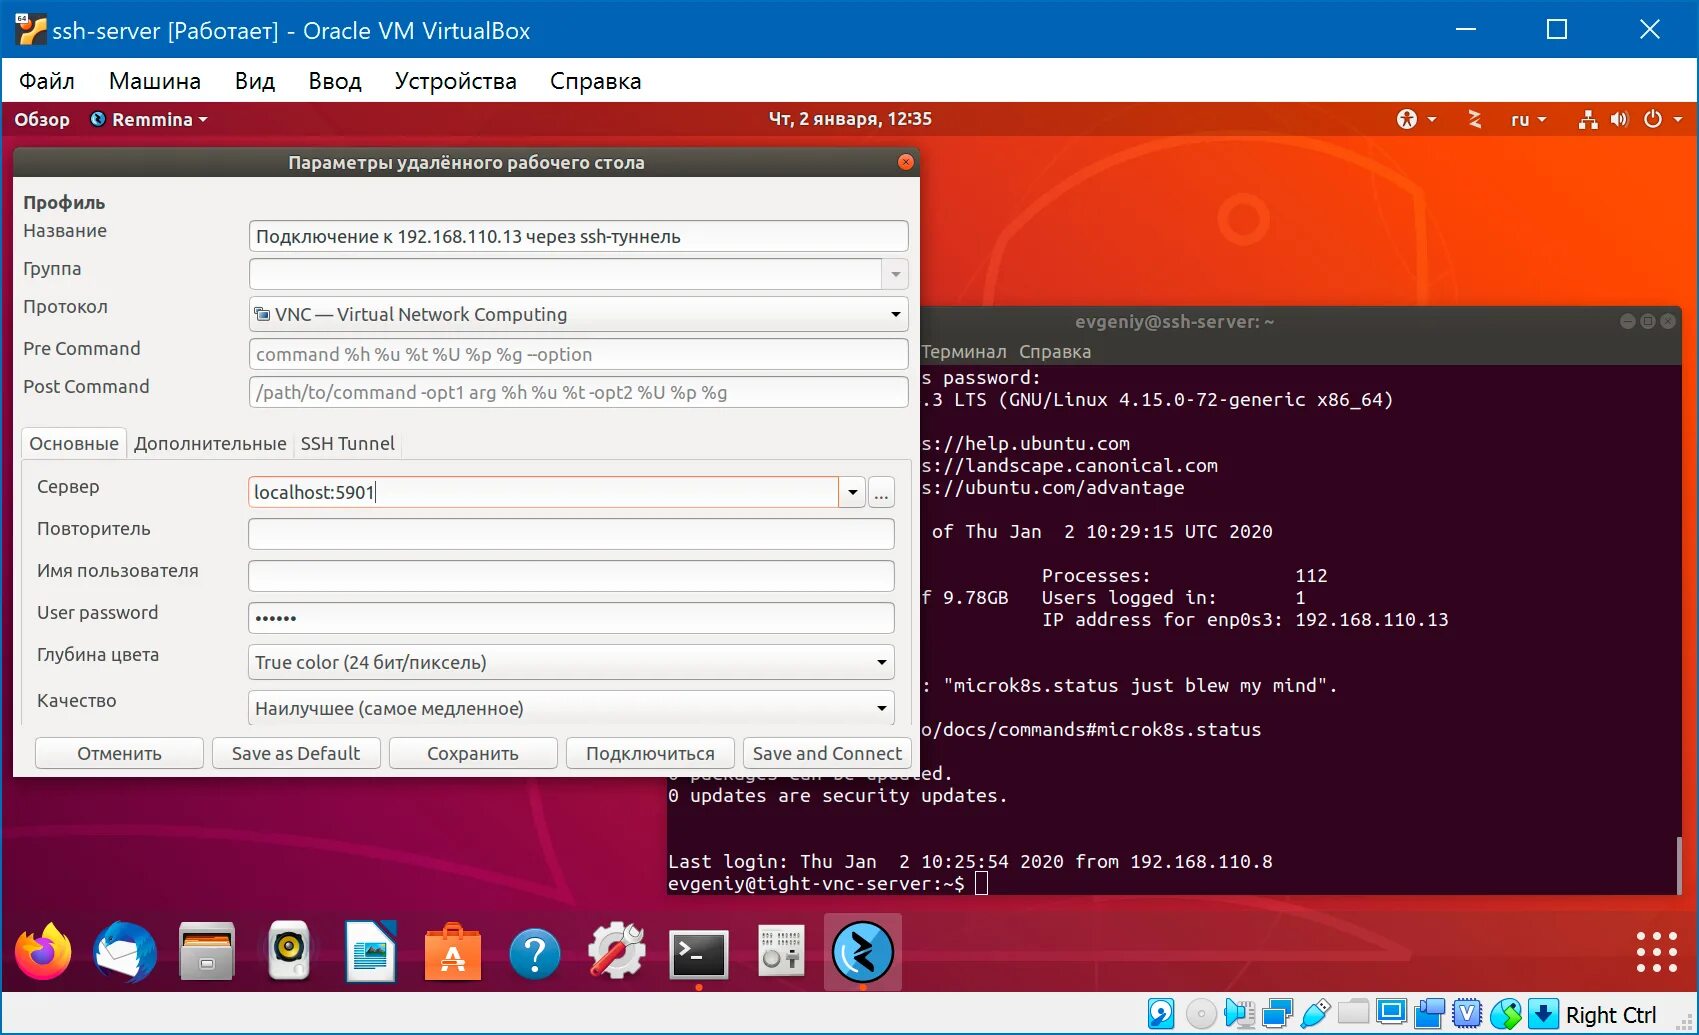Screen dimensions: 1699x1035
Task: Open the Вид menu
Action: click(x=255, y=81)
